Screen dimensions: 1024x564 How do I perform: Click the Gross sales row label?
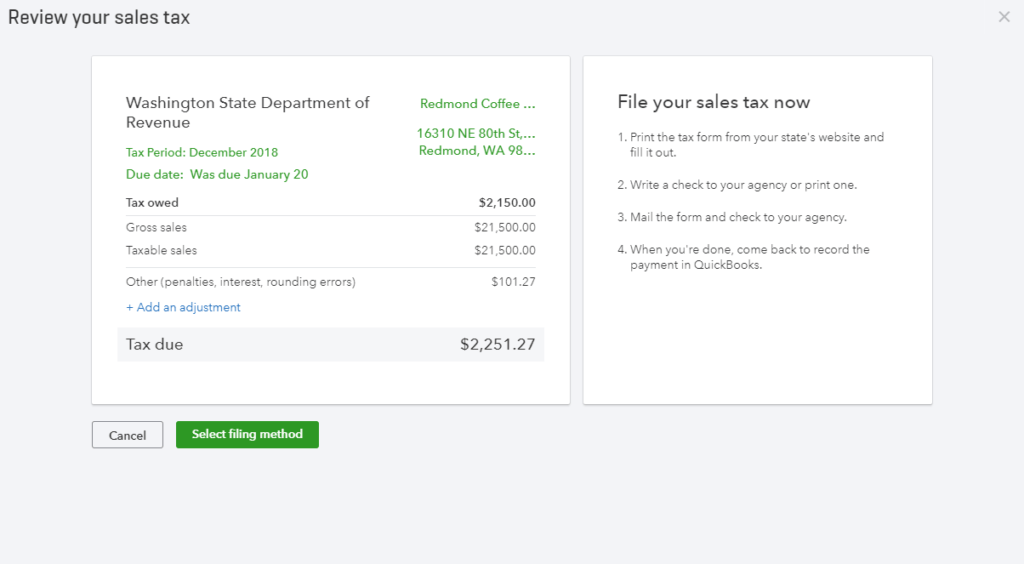click(156, 227)
